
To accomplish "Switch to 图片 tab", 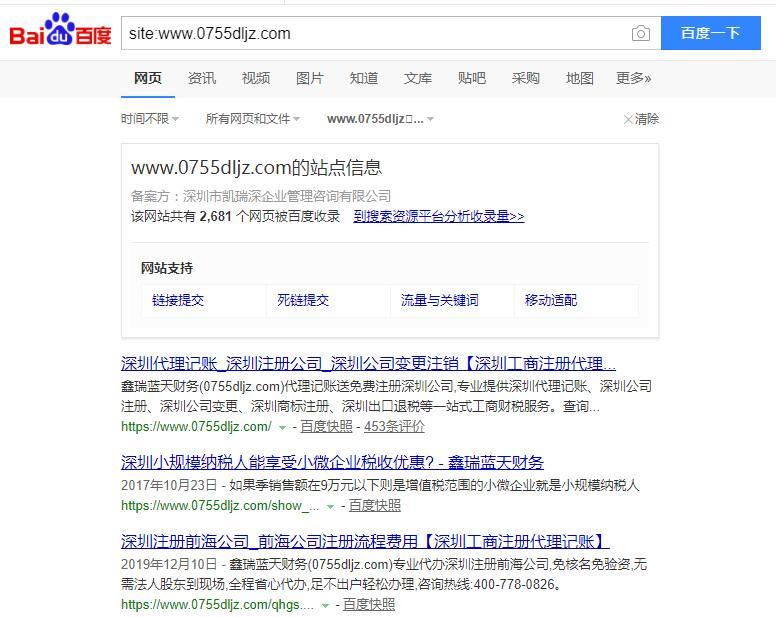I will 309,78.
